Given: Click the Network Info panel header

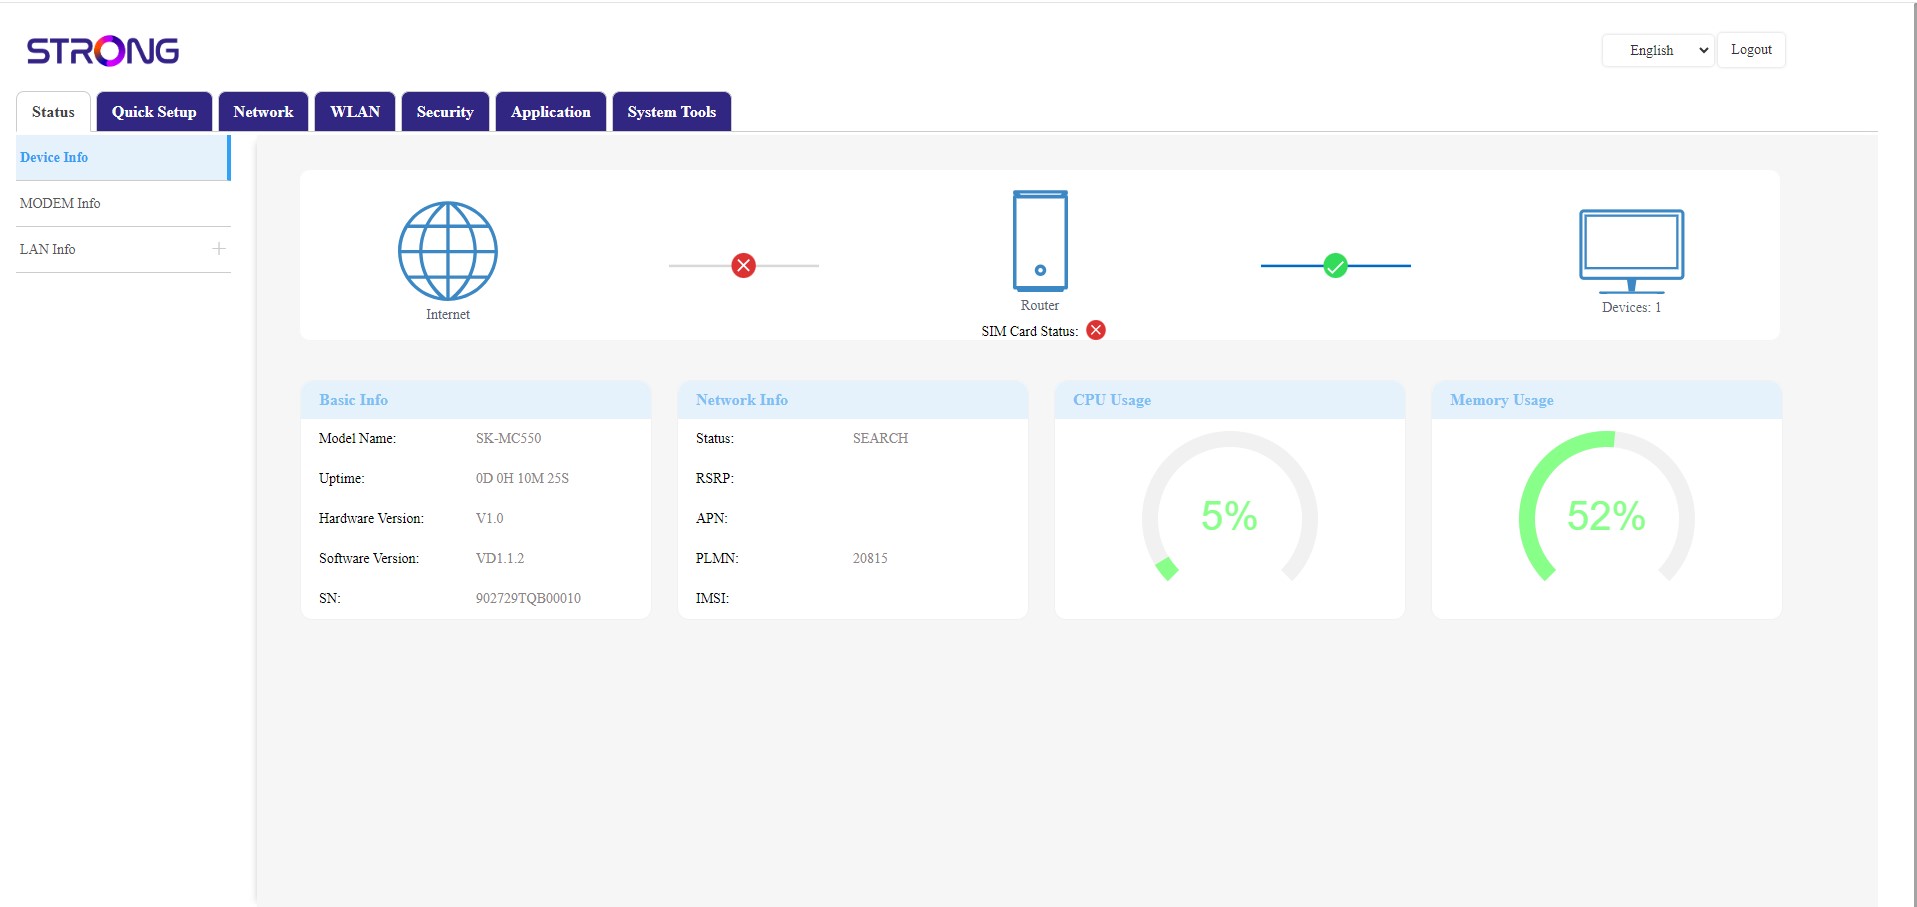Looking at the screenshot, I should 853,400.
